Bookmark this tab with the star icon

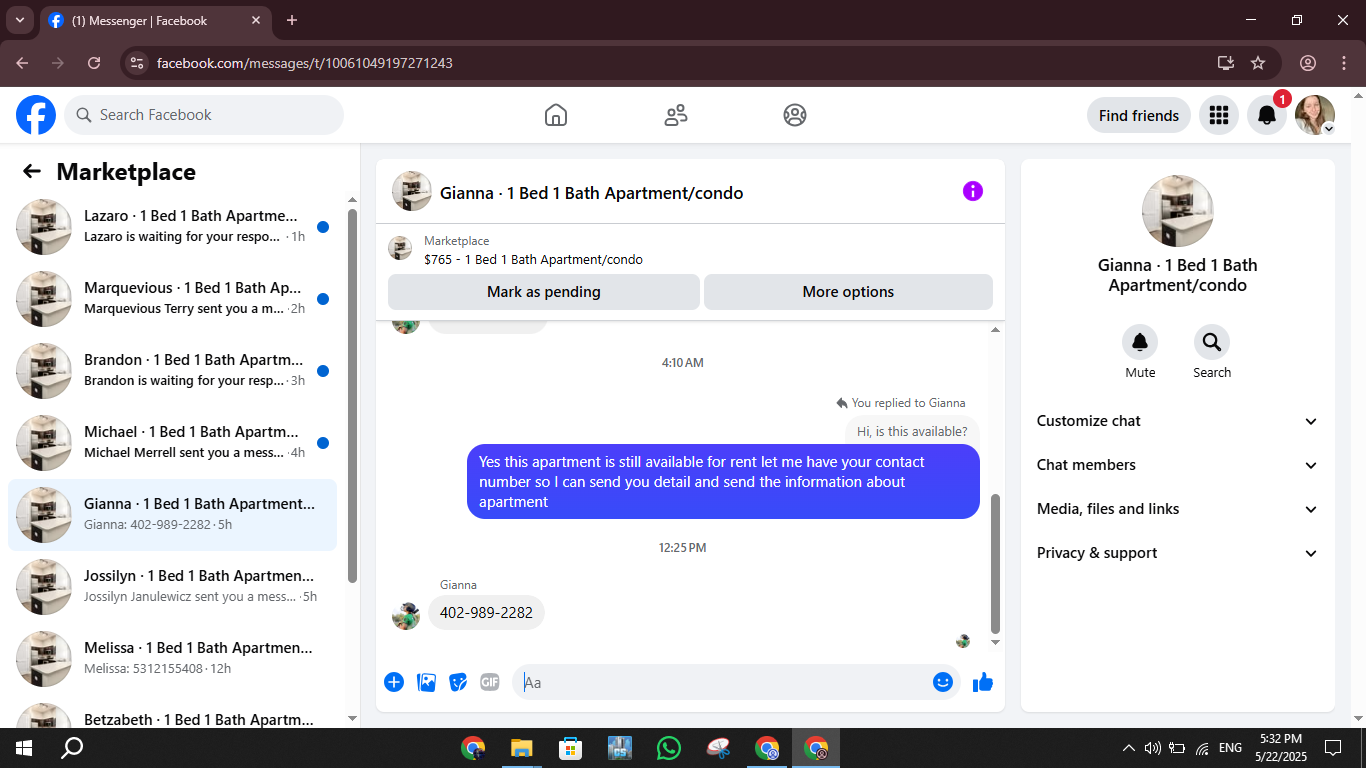(x=1258, y=63)
